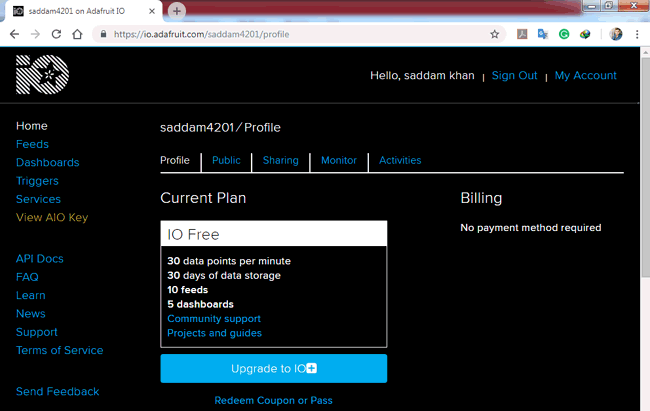
Task: Switch to the Public tab
Action: 226,160
